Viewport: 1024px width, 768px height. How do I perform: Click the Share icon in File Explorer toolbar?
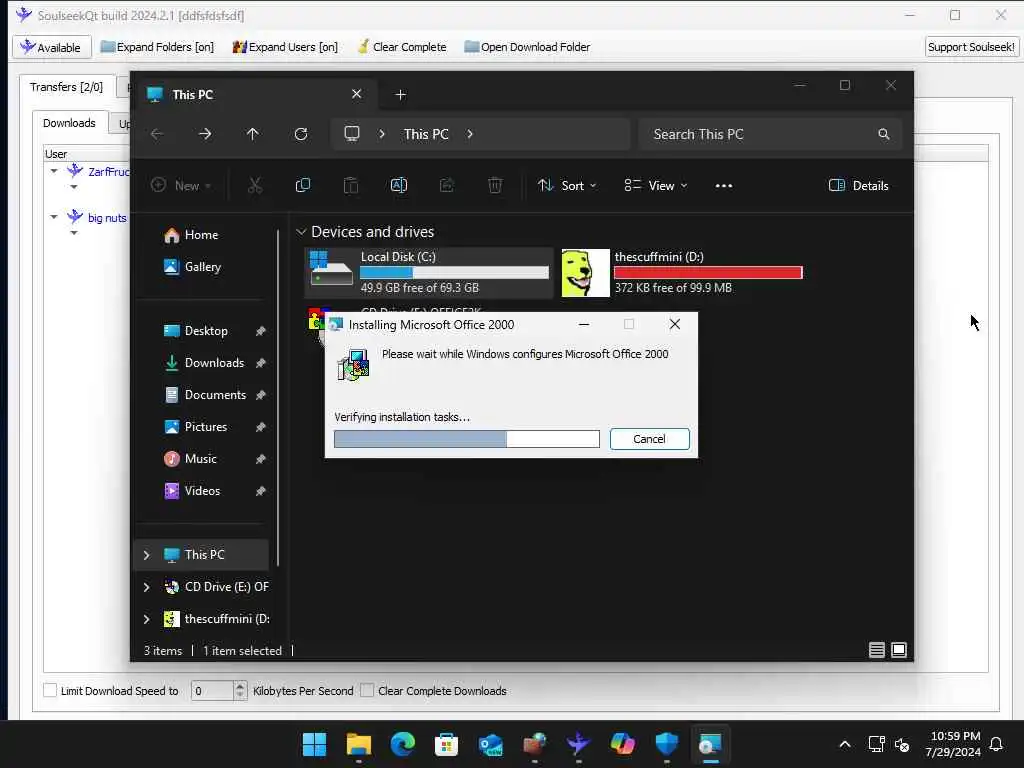(x=447, y=185)
